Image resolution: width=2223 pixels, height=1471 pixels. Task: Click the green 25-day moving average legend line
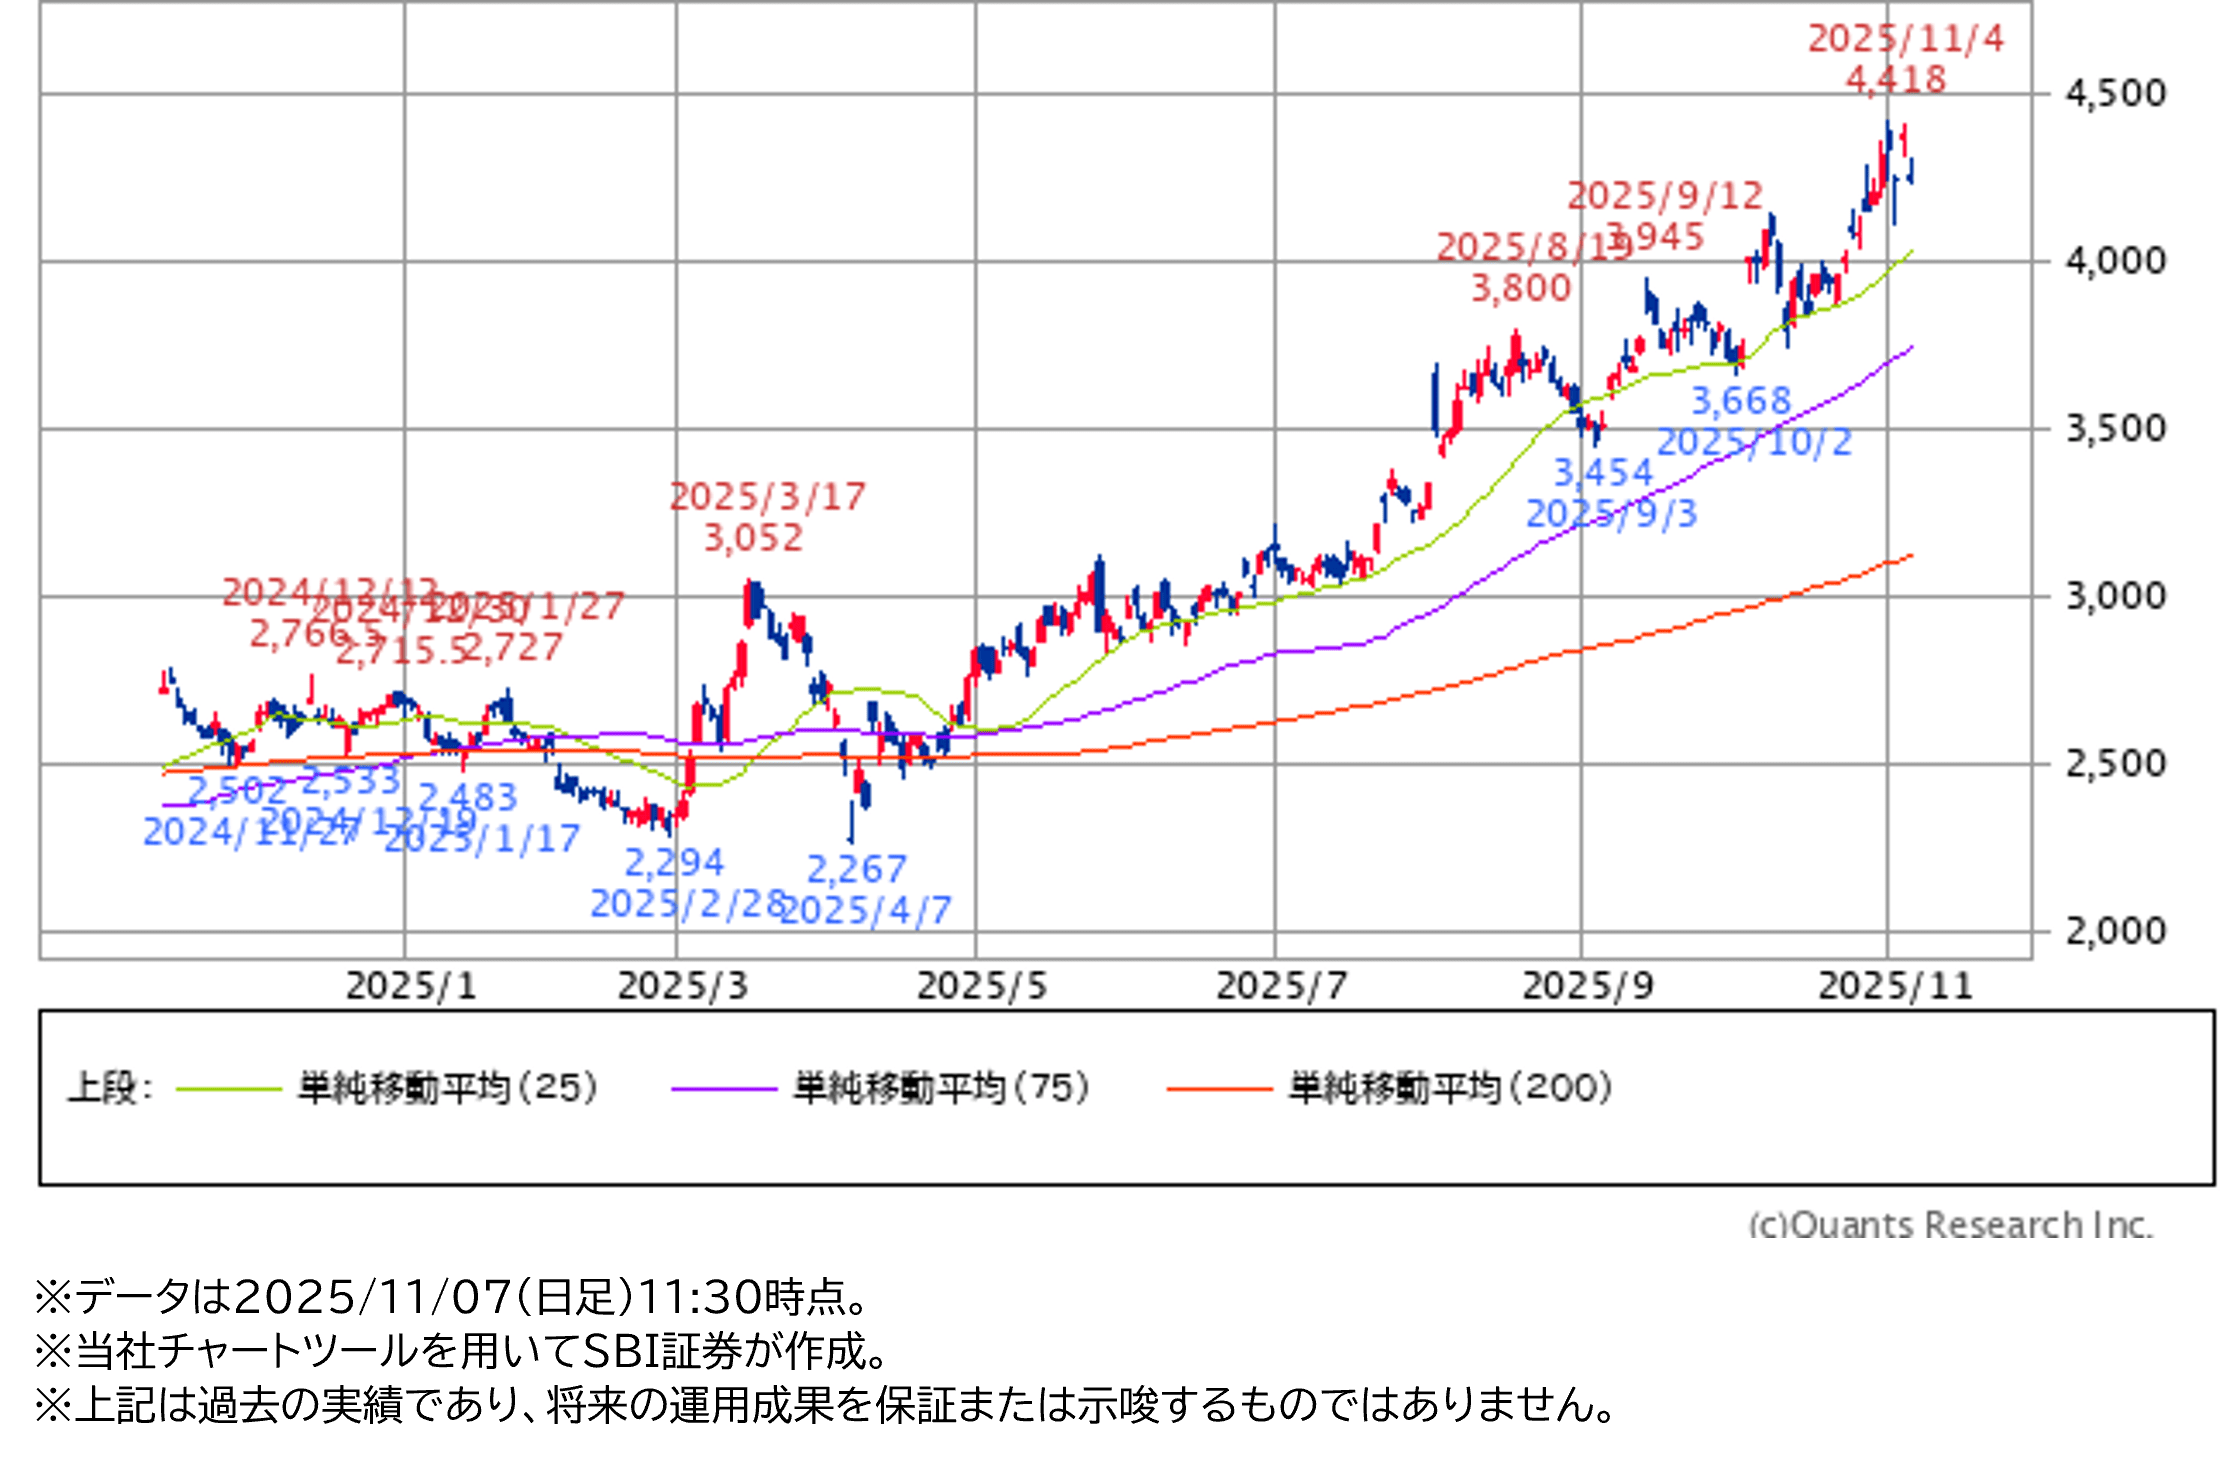coord(228,1088)
